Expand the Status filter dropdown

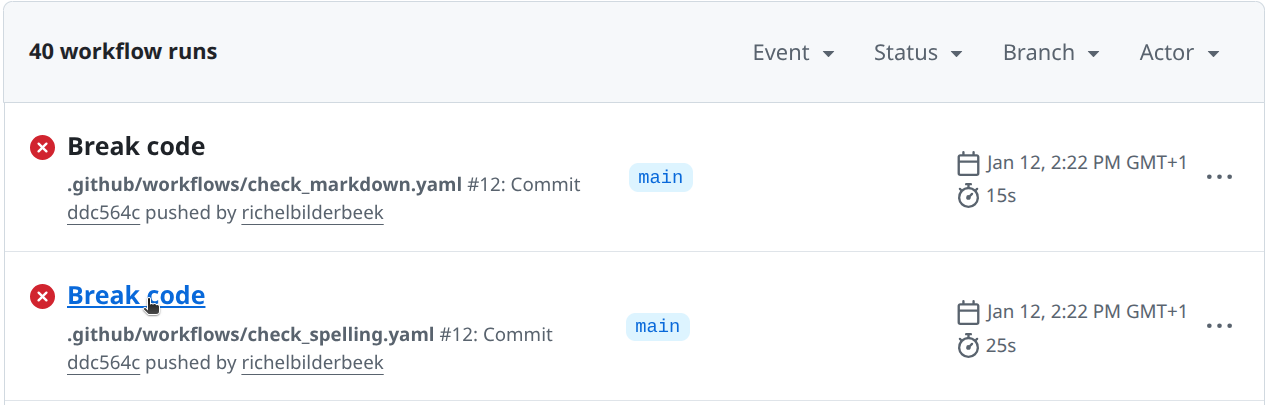point(917,53)
